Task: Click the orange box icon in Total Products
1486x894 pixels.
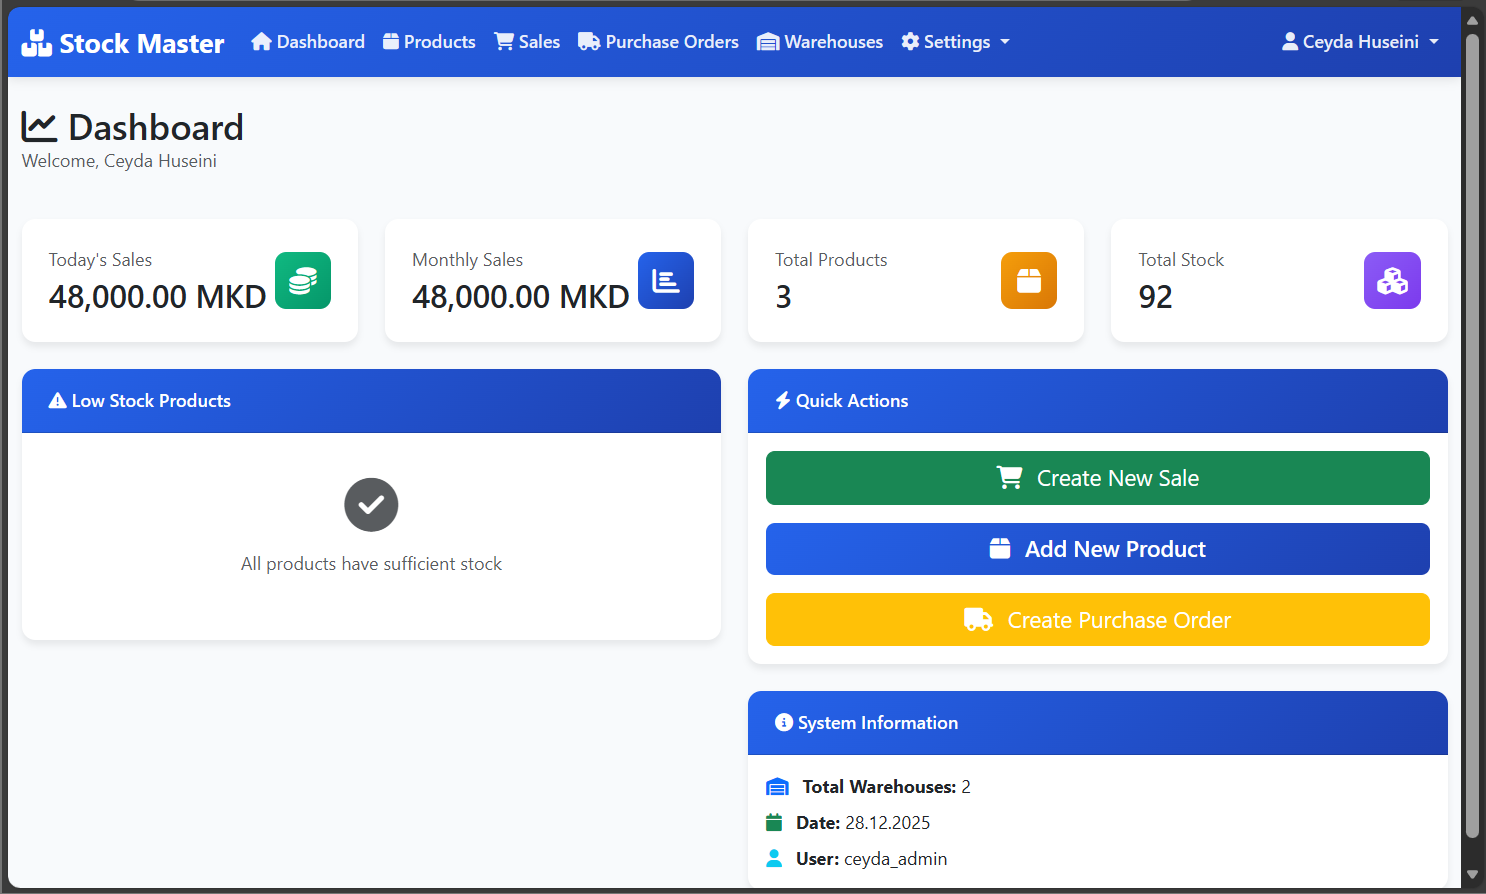Action: (1029, 281)
